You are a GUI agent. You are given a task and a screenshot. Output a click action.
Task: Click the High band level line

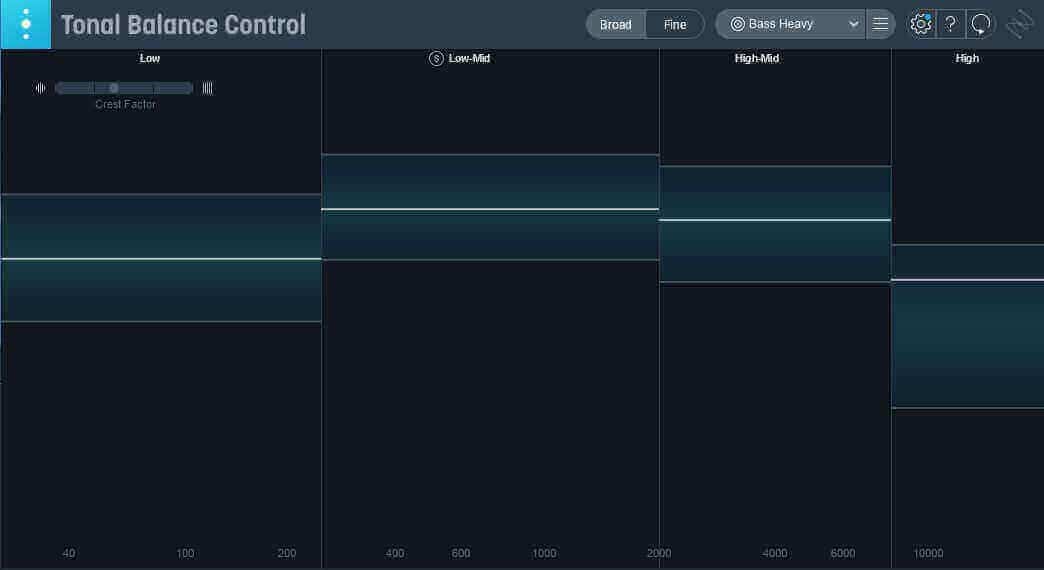(967, 280)
